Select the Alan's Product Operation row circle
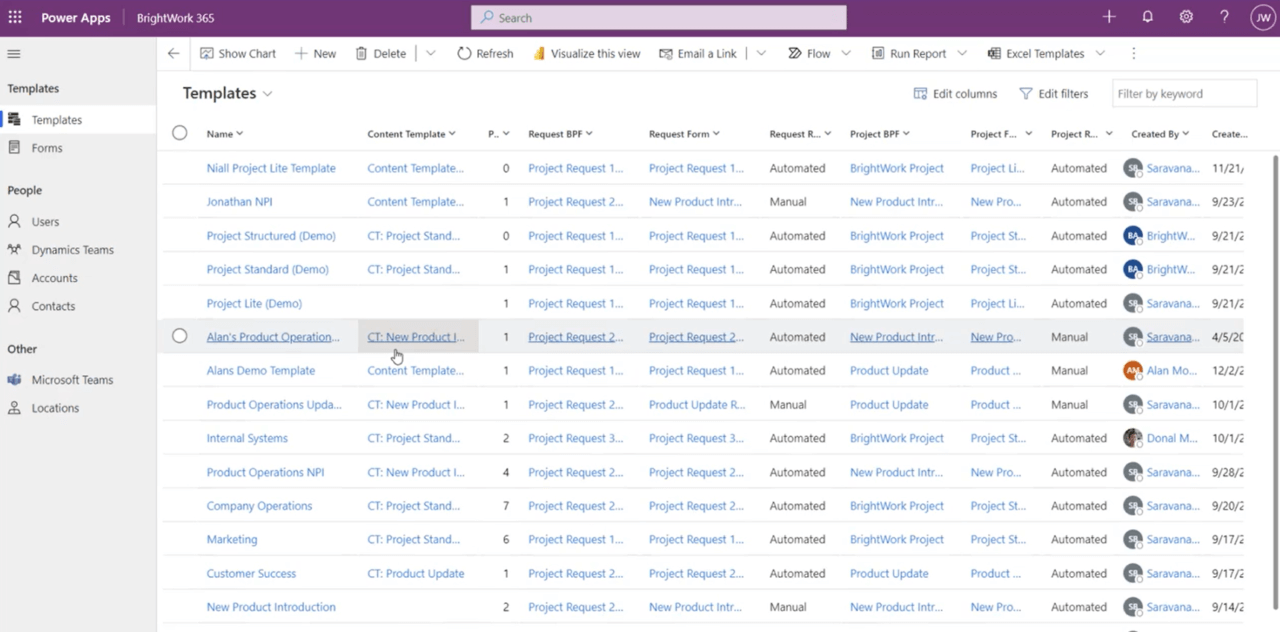1280x632 pixels. coord(179,336)
